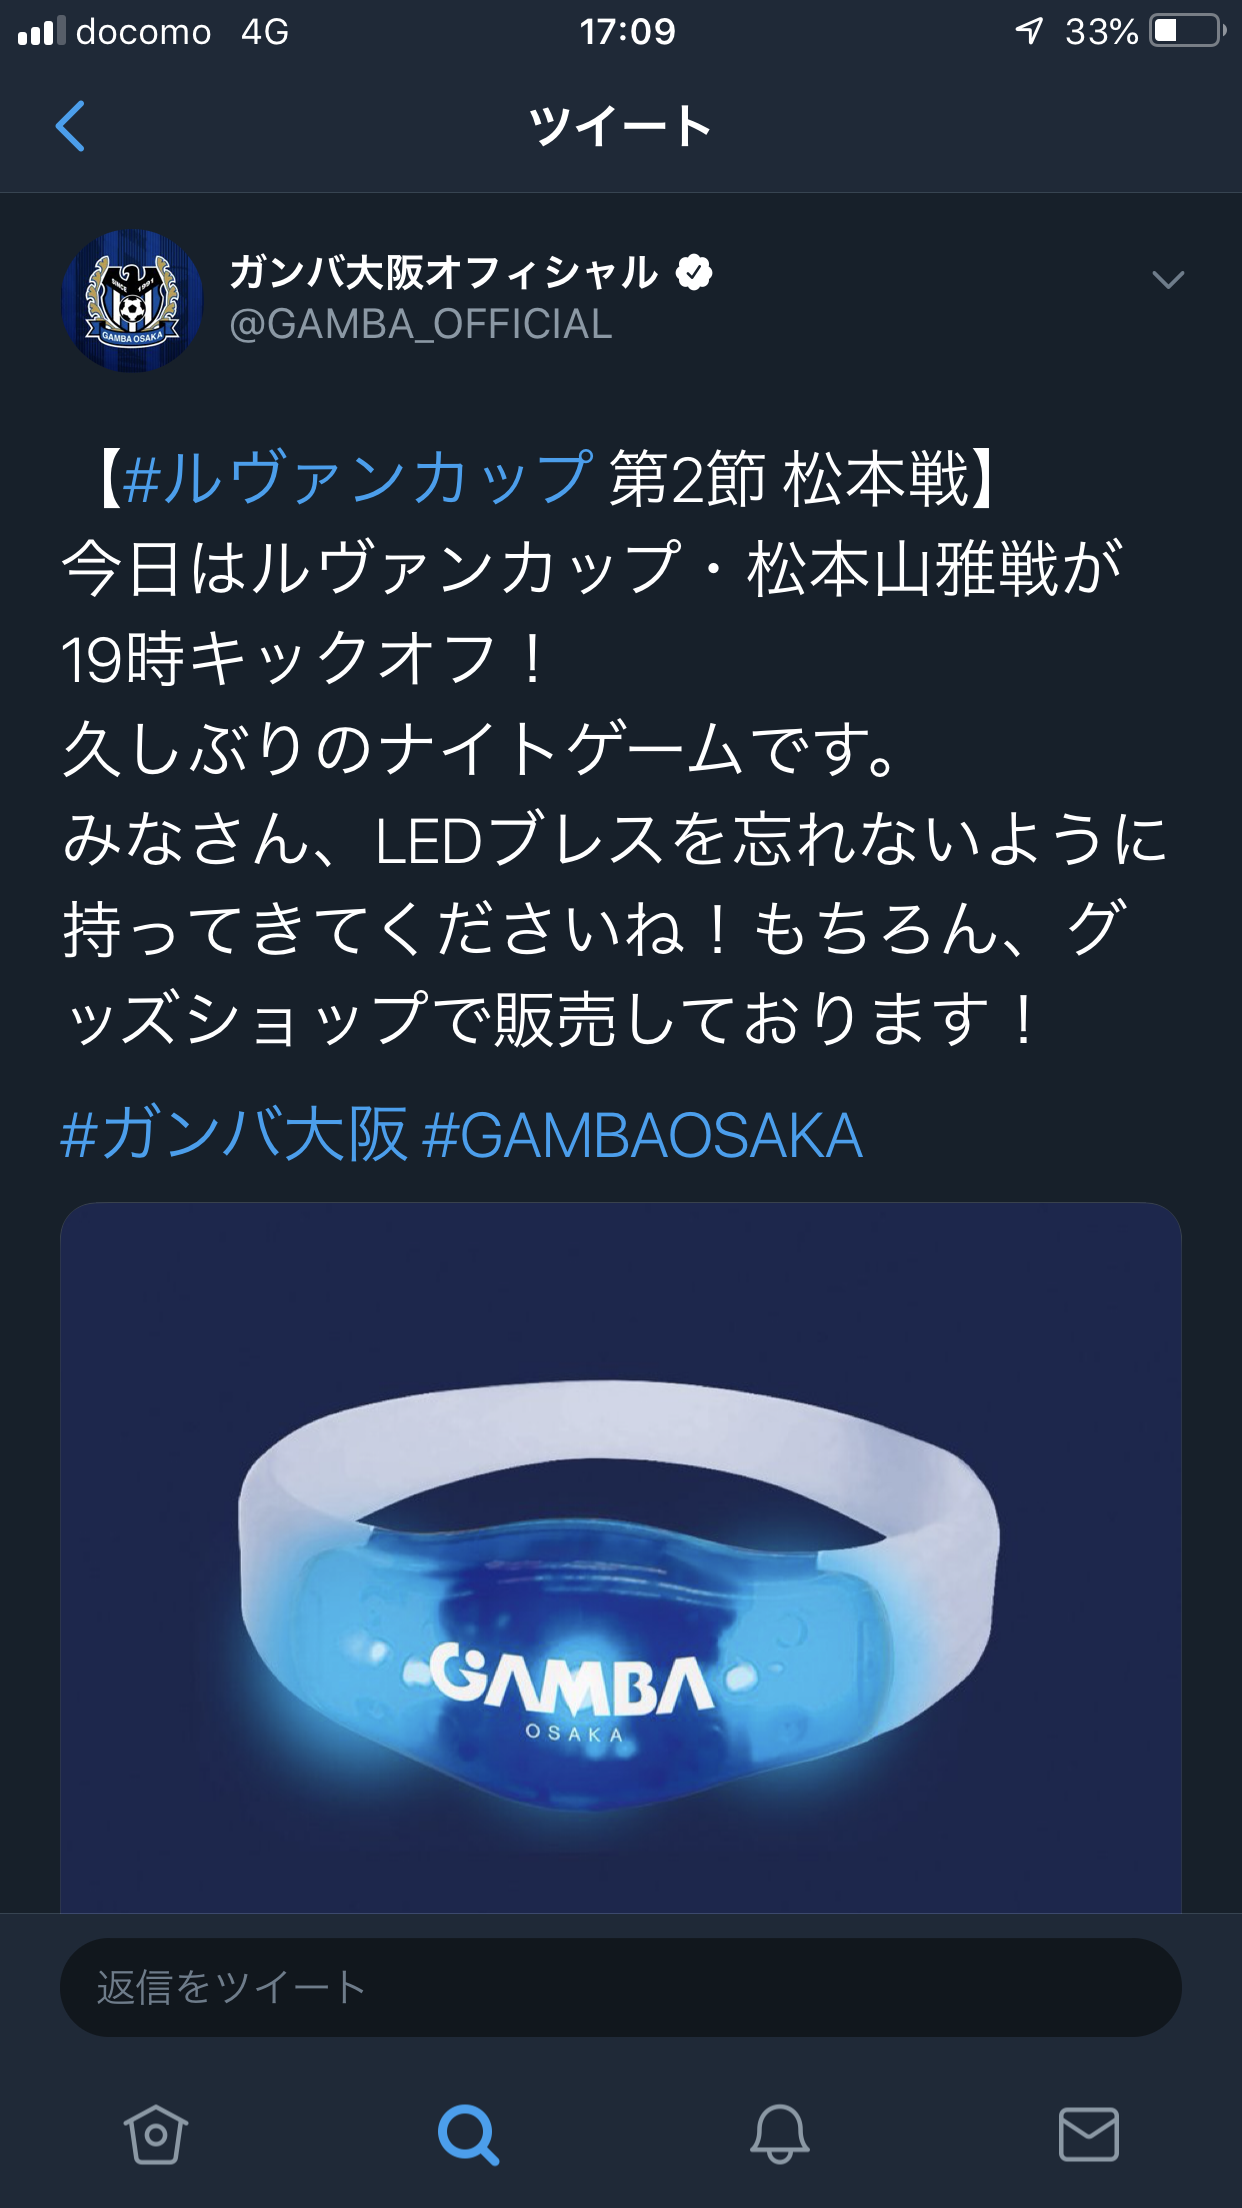Open the Search tab magnifier icon

467,2135
